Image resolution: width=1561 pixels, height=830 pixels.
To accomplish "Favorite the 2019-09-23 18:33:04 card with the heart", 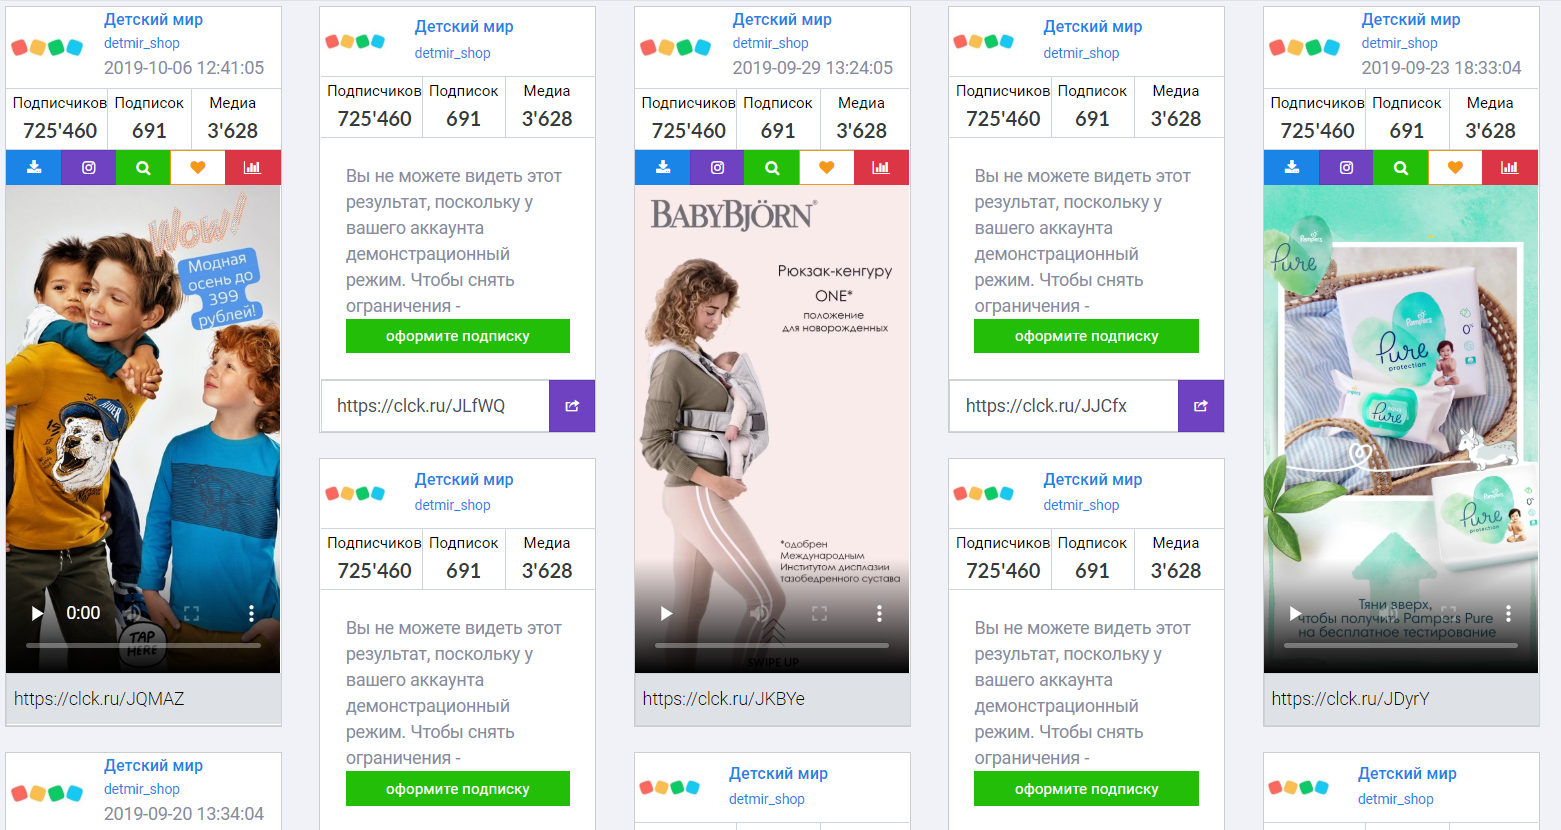I will tap(1456, 168).
